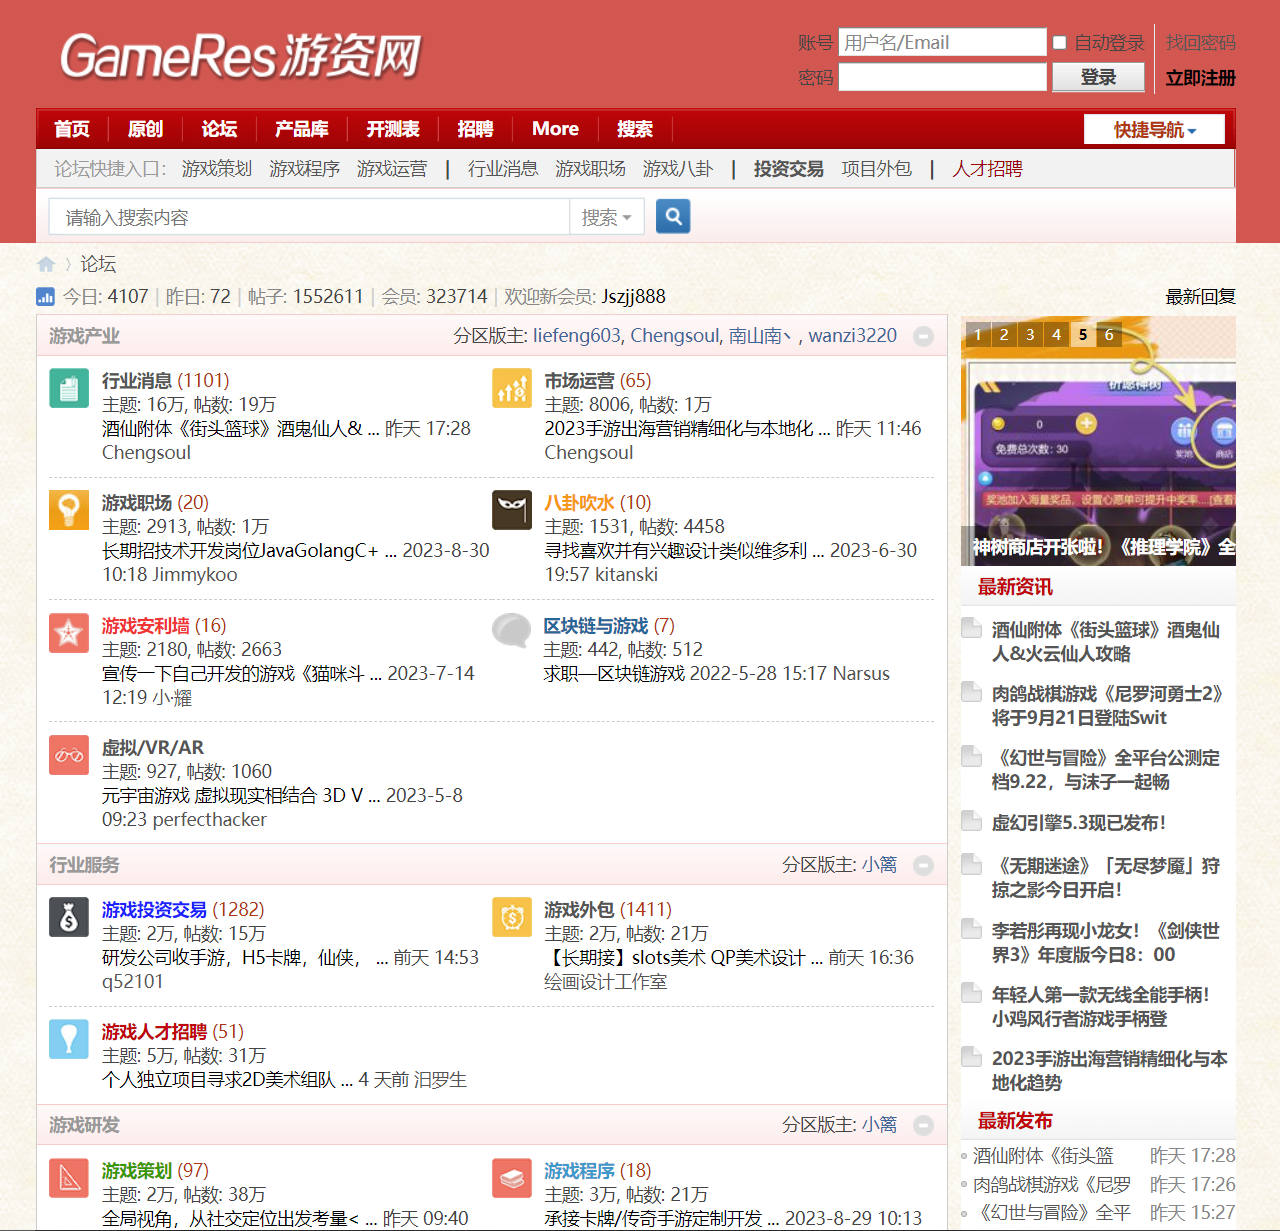
Task: Click the 游戏人才招聘 pin icon
Action: point(69,1039)
